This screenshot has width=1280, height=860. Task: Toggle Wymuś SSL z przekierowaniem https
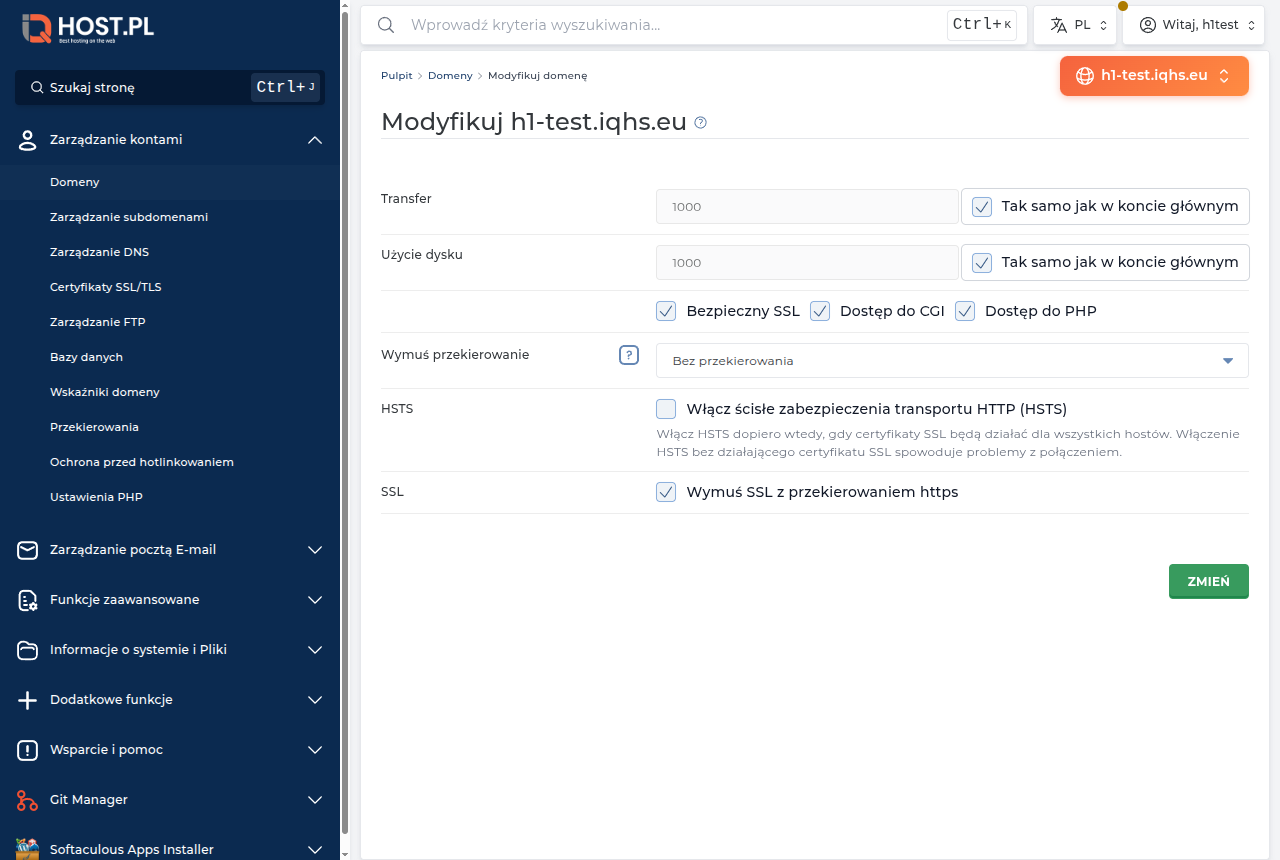[x=666, y=492]
